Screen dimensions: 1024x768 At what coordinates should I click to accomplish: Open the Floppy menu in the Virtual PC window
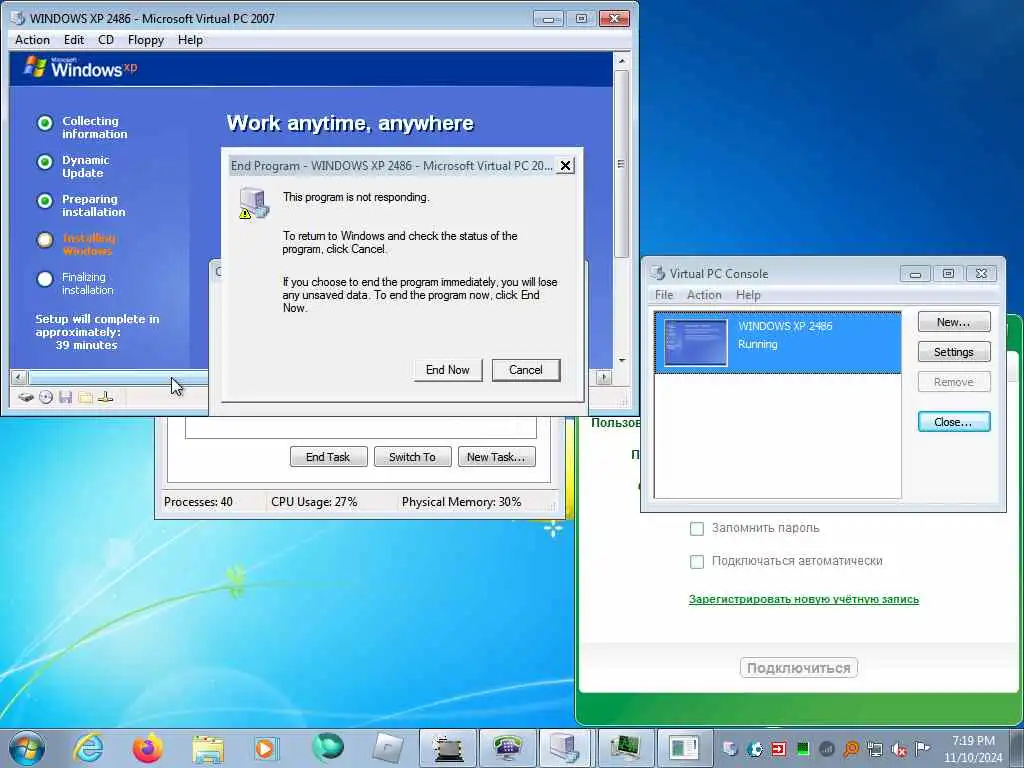(x=146, y=40)
